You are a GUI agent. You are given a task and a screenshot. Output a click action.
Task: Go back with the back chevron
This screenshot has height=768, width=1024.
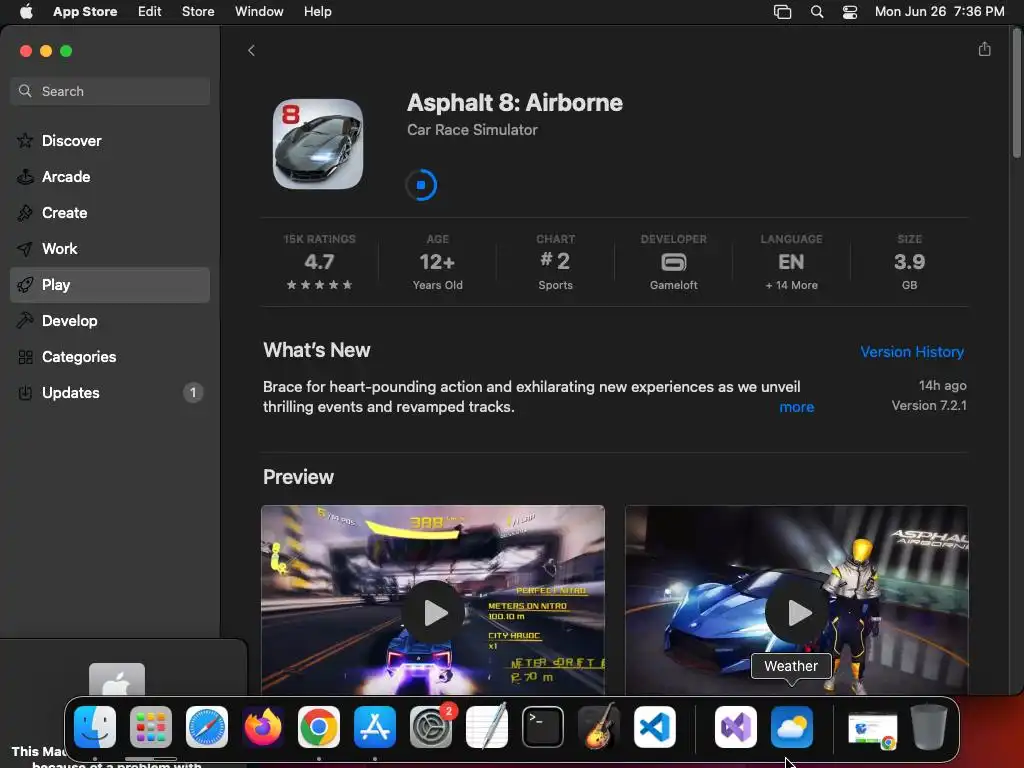251,50
